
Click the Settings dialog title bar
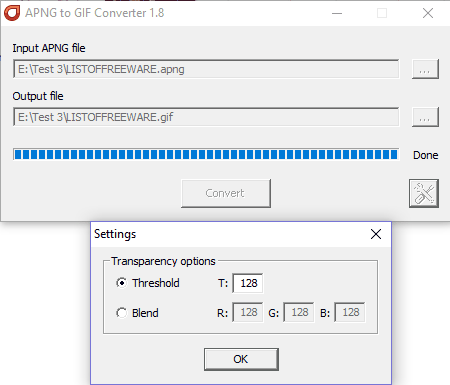click(230, 234)
